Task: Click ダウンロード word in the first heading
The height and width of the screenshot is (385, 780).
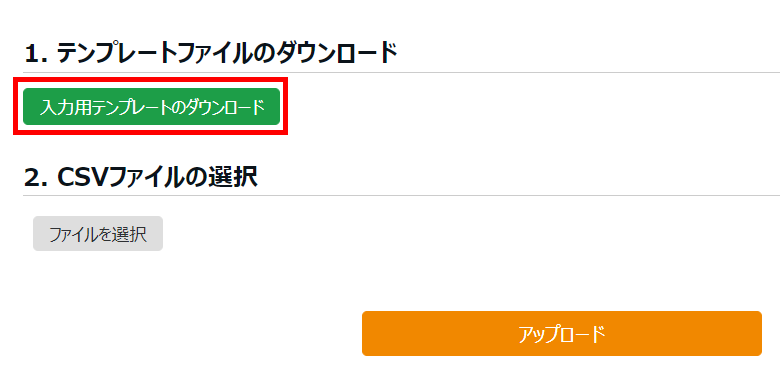Action: (337, 53)
